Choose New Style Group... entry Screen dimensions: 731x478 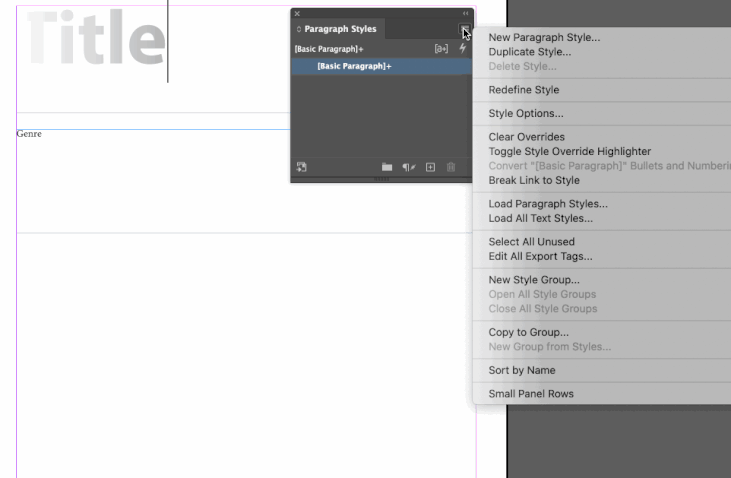[x=534, y=280]
